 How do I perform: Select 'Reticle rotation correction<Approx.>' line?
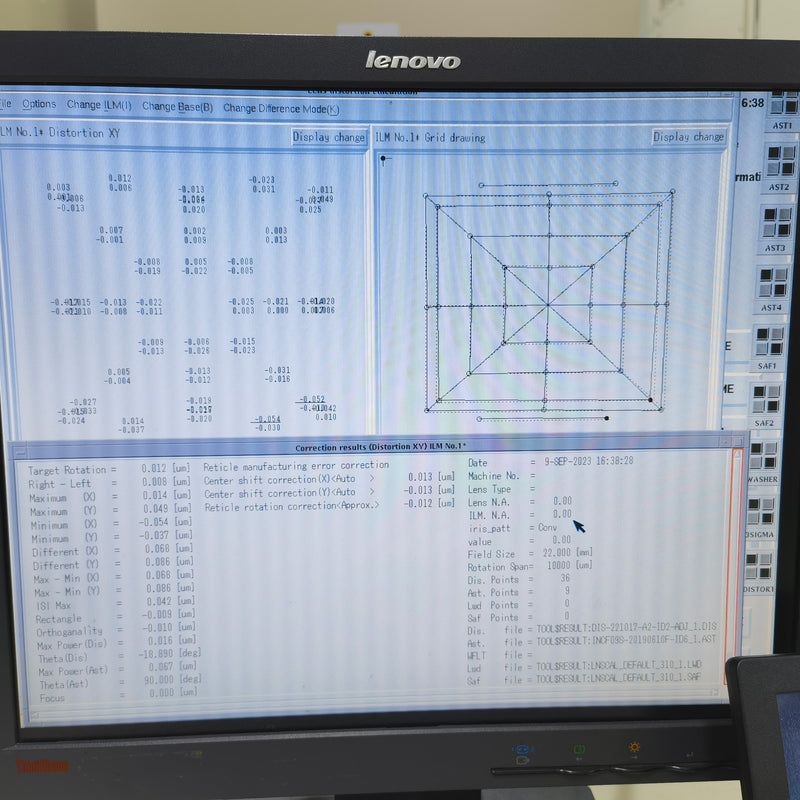click(x=292, y=506)
